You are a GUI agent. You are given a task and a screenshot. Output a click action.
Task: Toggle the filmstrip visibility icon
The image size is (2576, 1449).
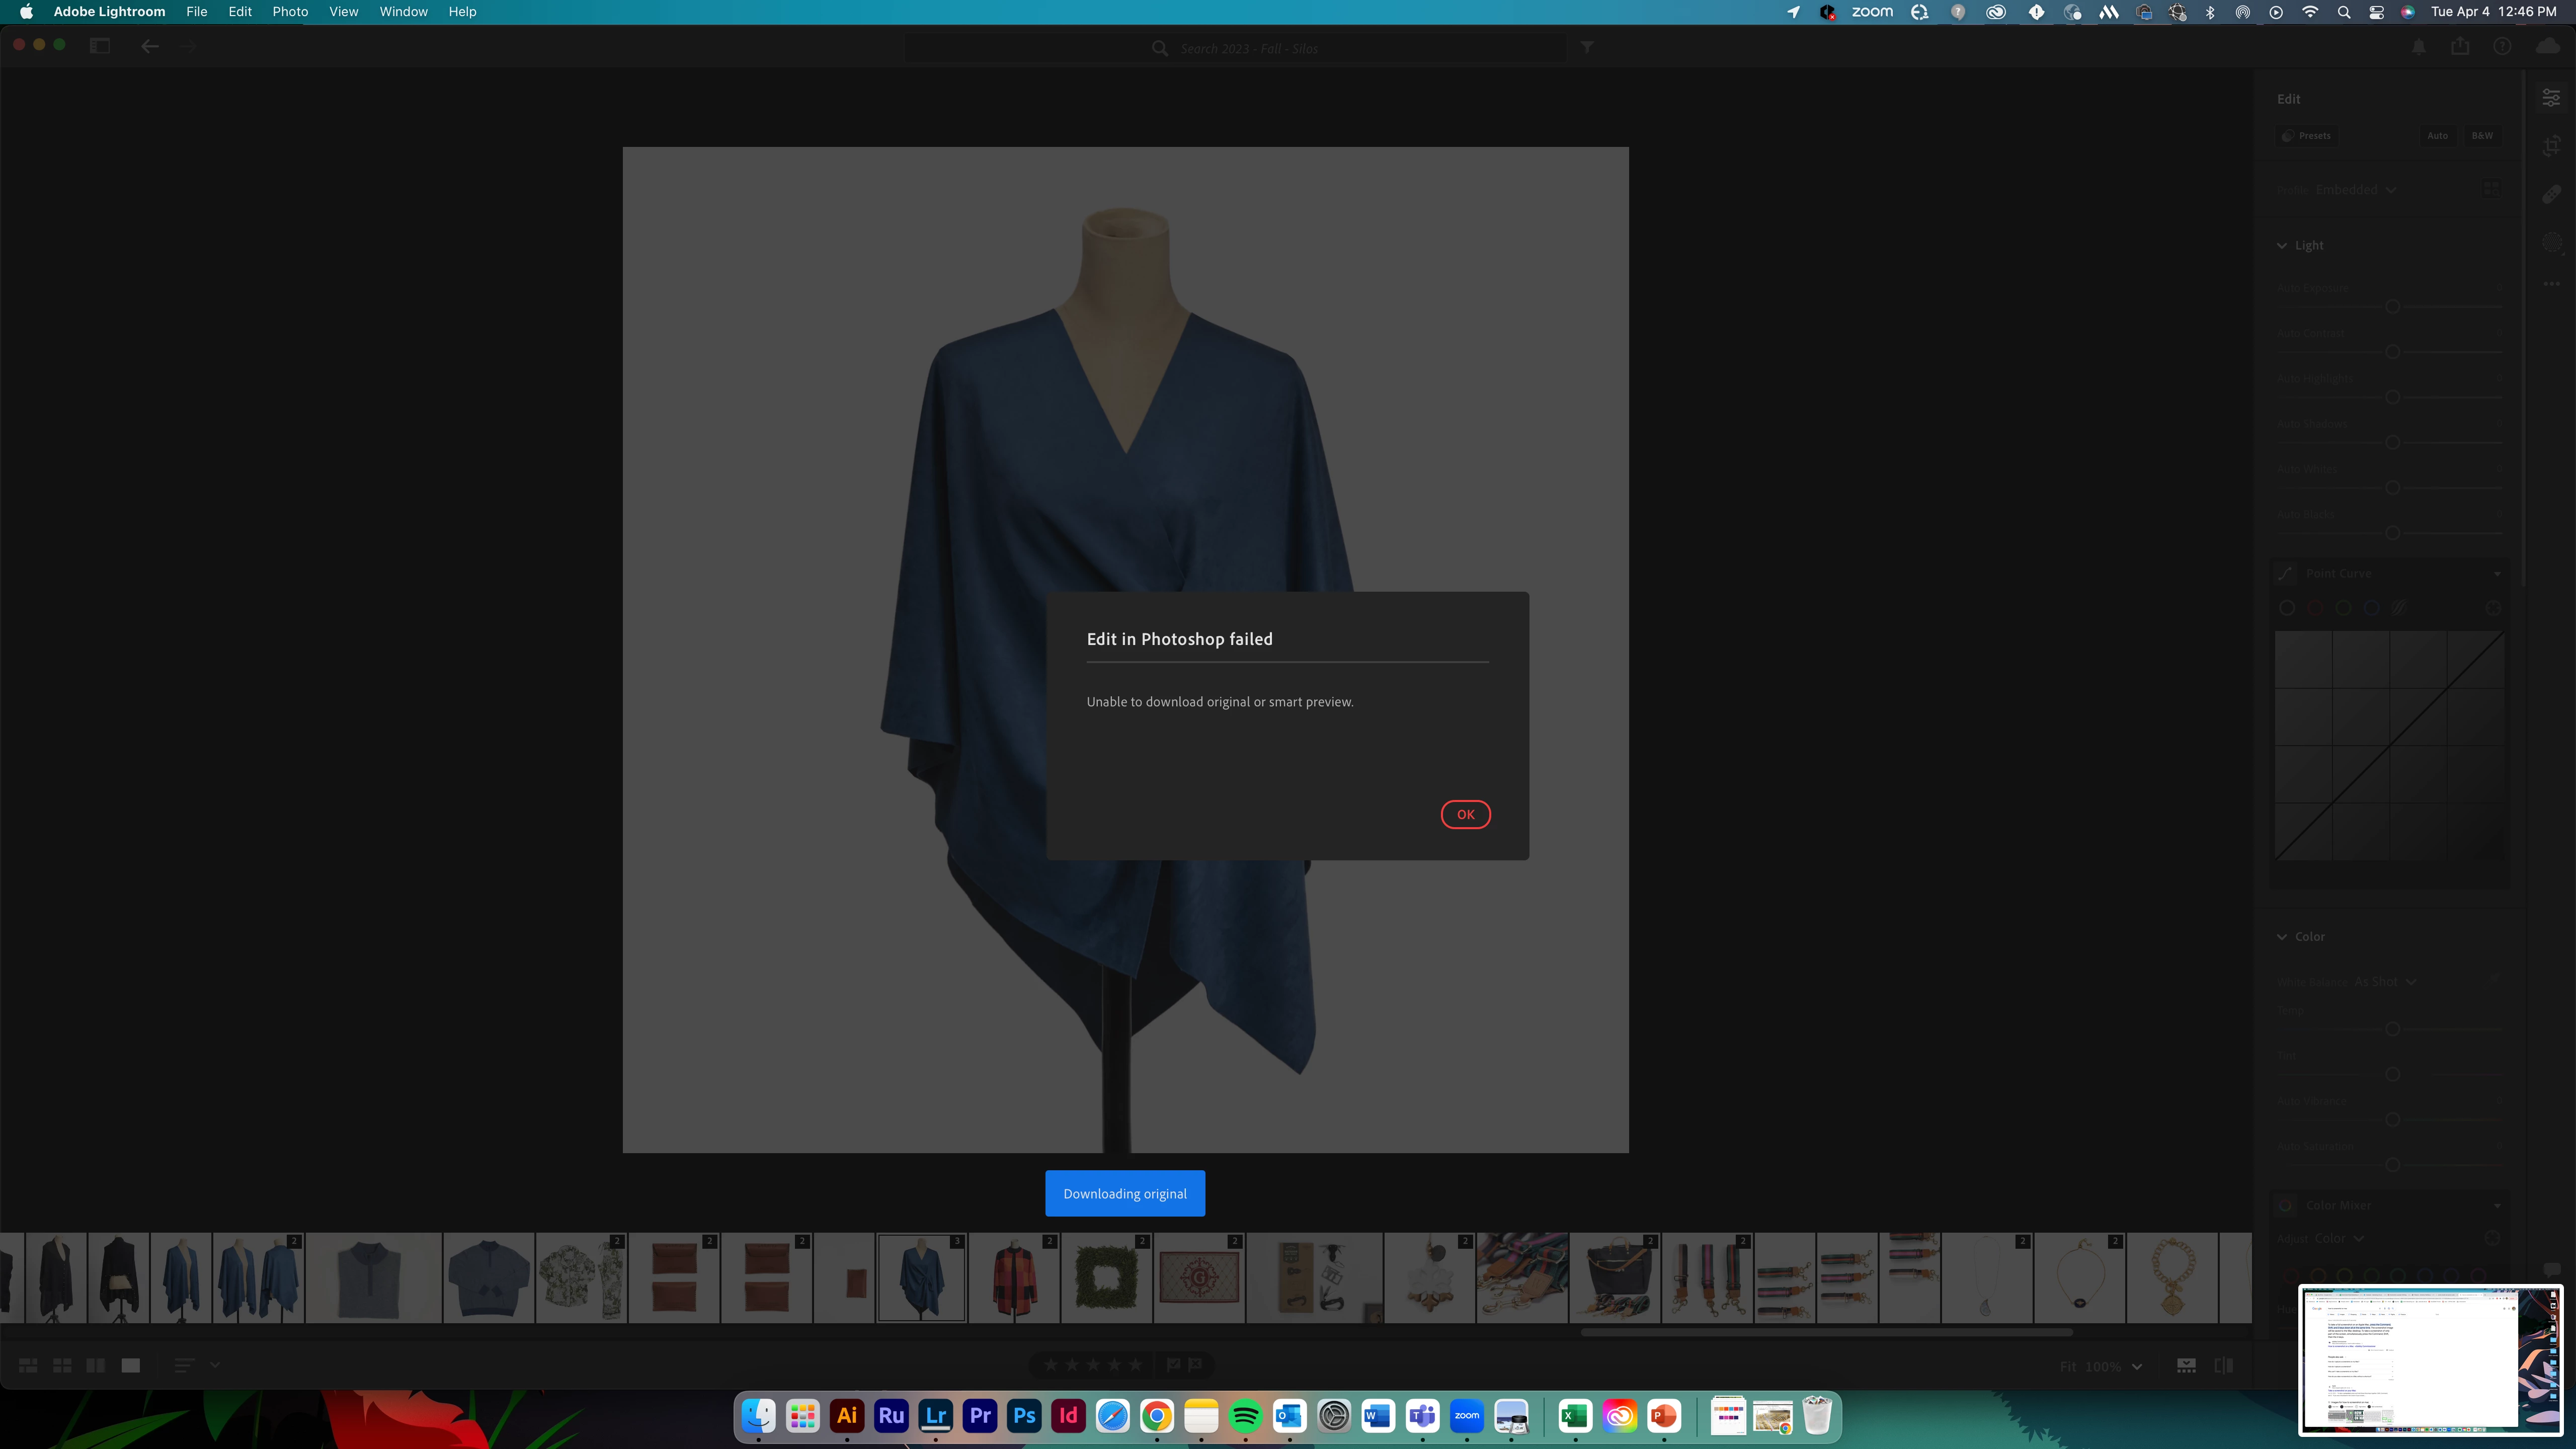(x=2186, y=1365)
